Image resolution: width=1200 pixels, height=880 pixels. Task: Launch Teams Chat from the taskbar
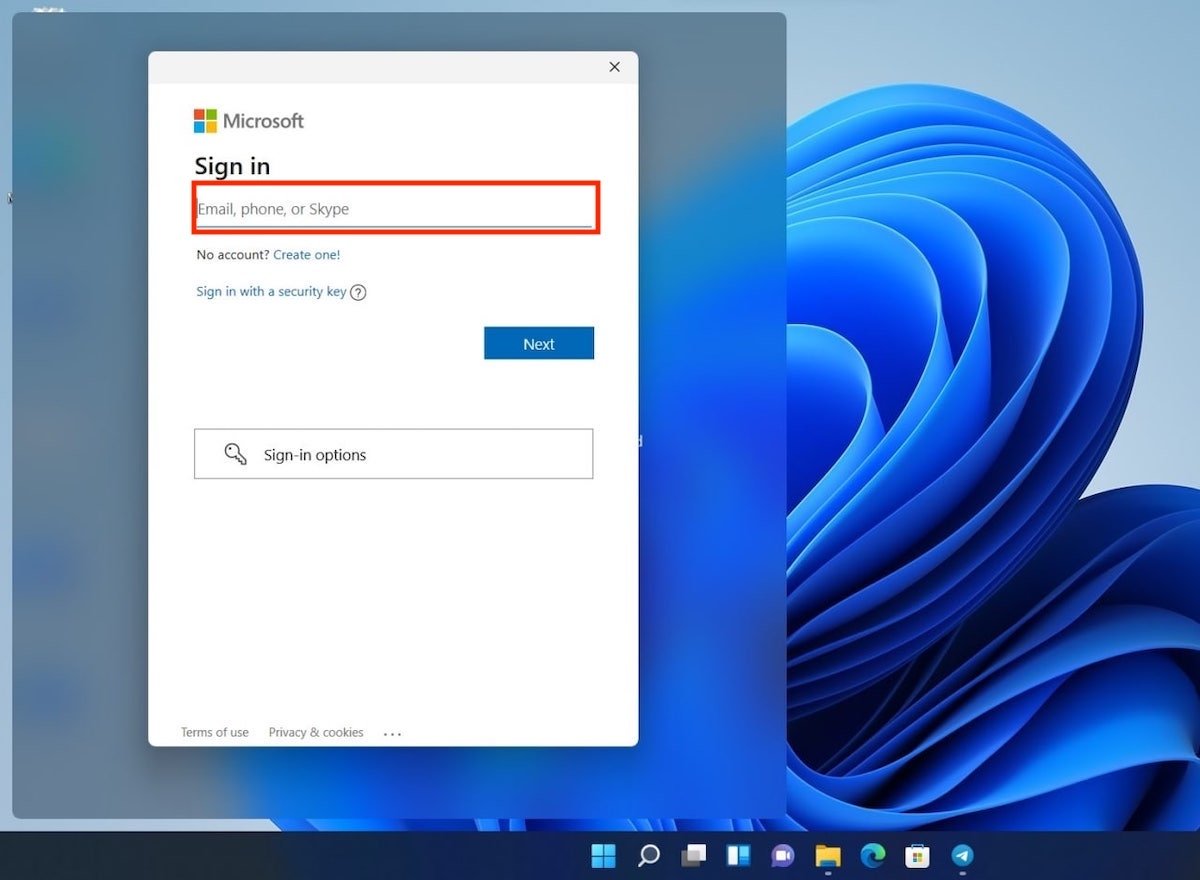pos(783,856)
